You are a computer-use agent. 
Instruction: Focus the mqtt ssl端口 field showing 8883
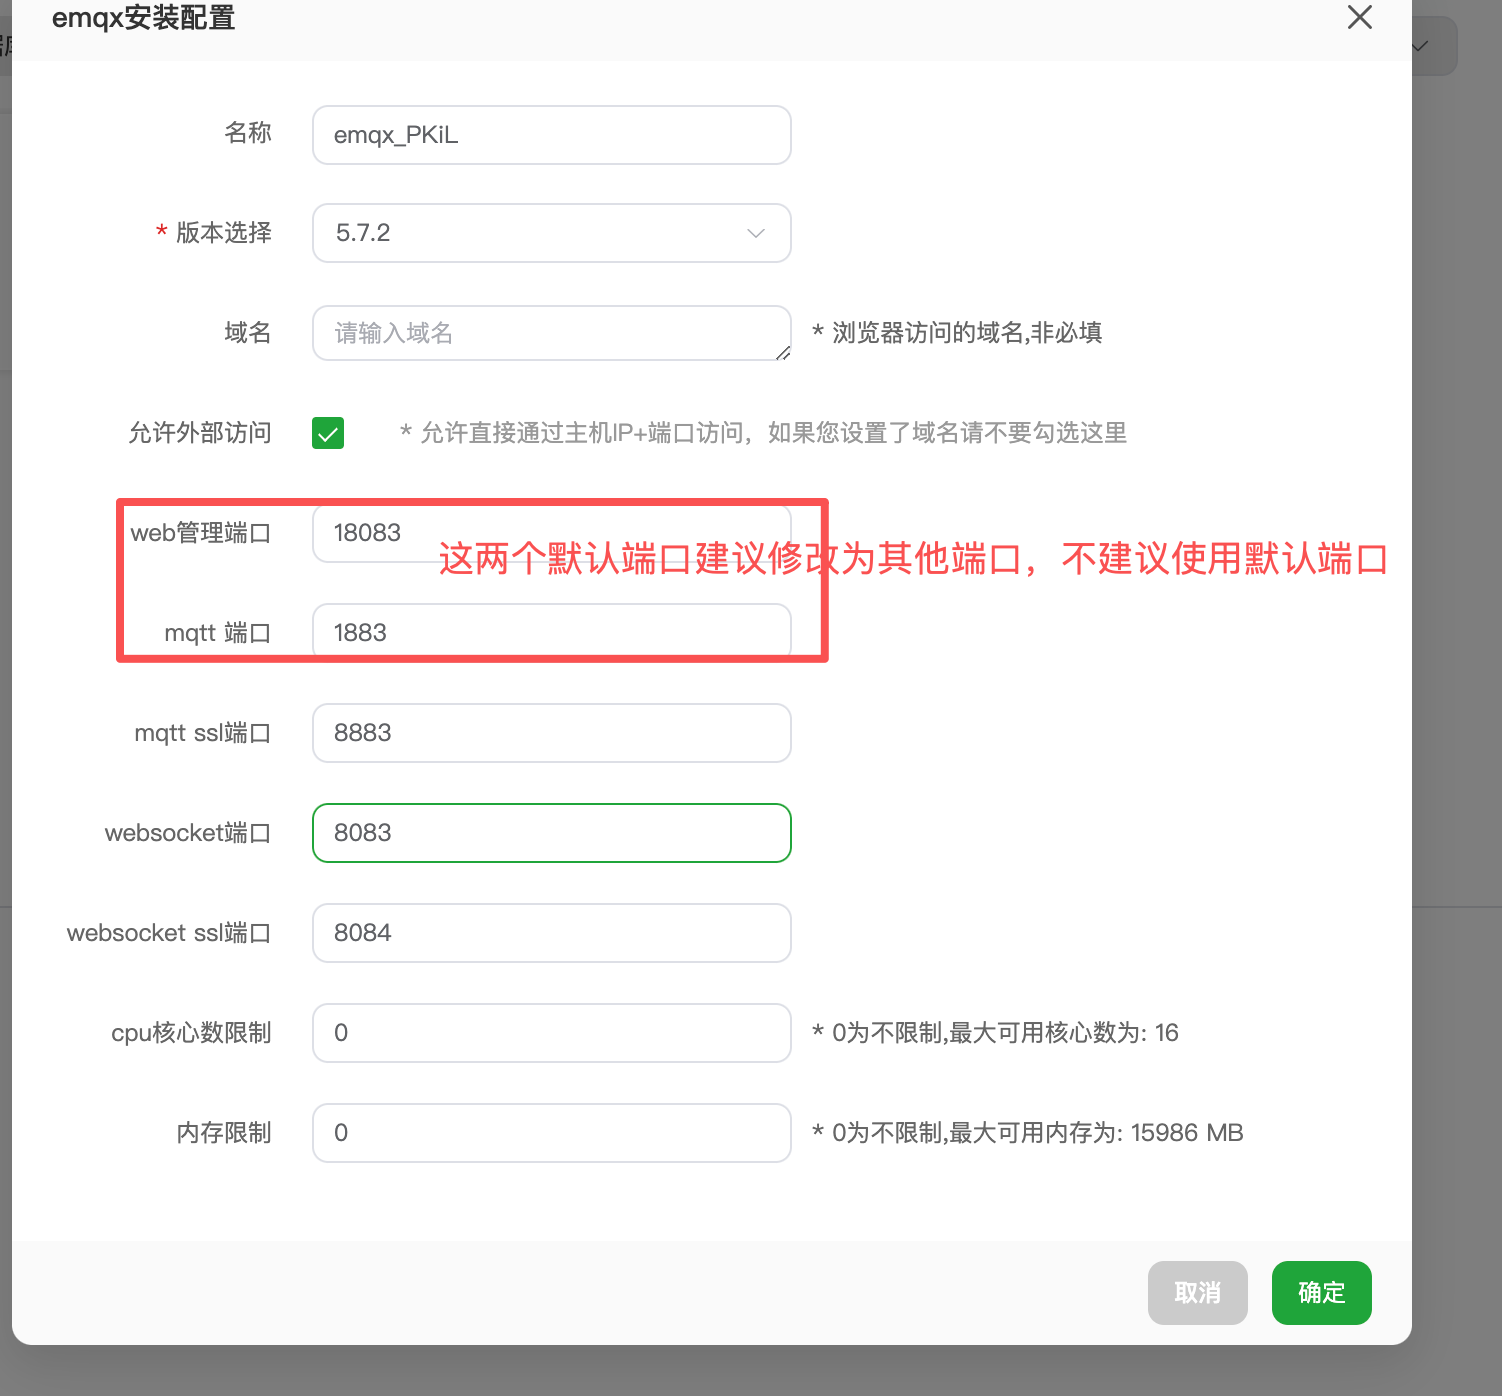click(x=551, y=733)
